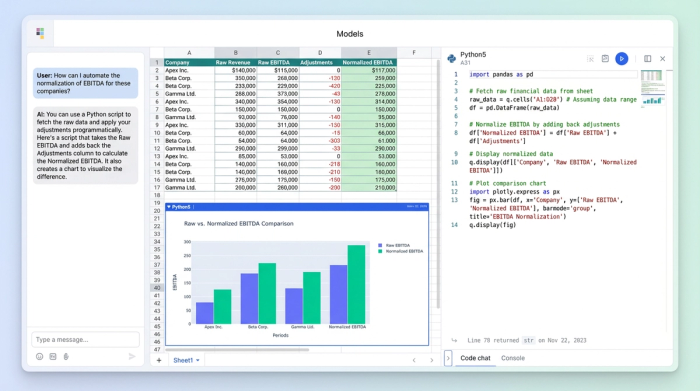
Task: Switch to the Code chat tab
Action: click(x=475, y=358)
